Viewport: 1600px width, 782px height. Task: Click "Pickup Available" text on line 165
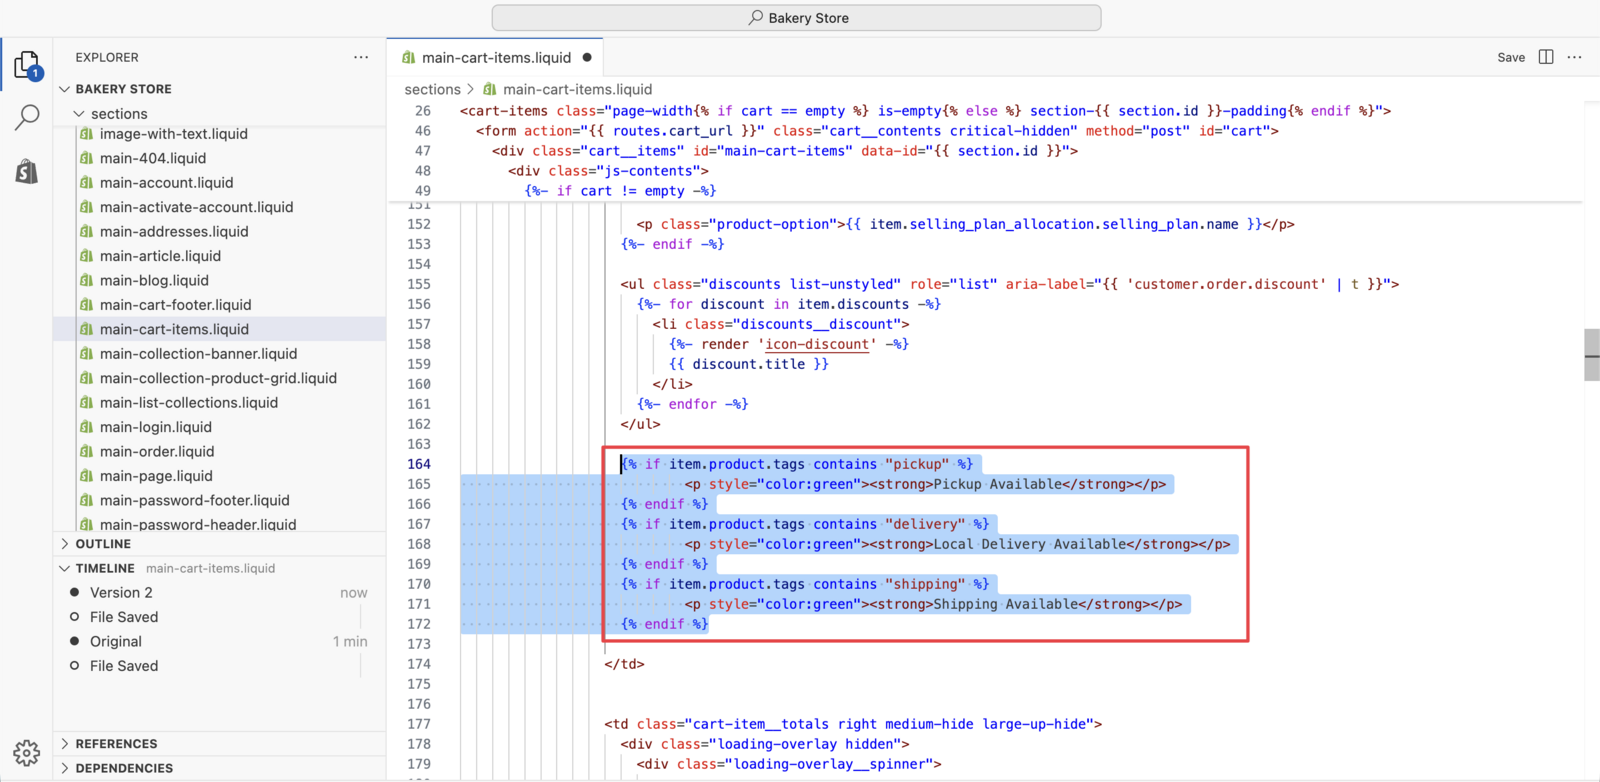pos(998,484)
